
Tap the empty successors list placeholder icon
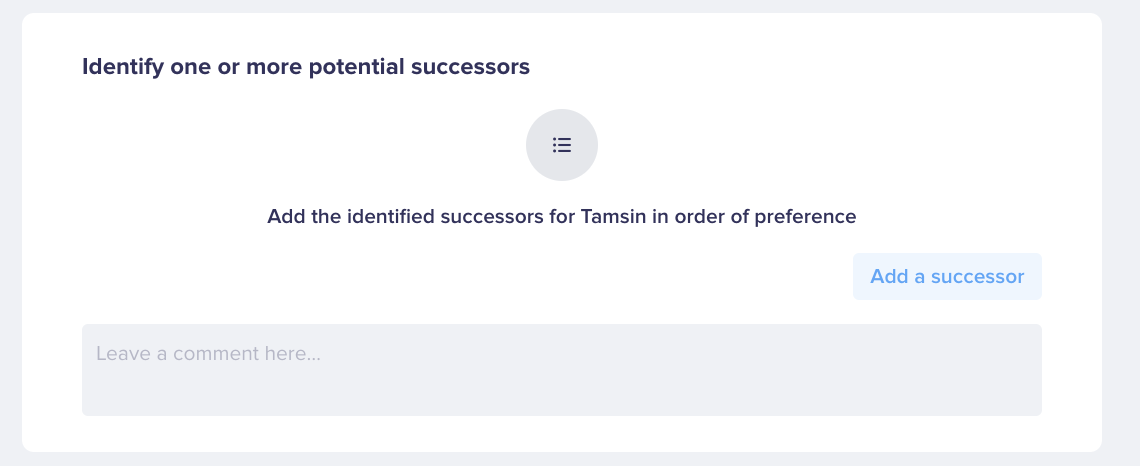(x=562, y=145)
